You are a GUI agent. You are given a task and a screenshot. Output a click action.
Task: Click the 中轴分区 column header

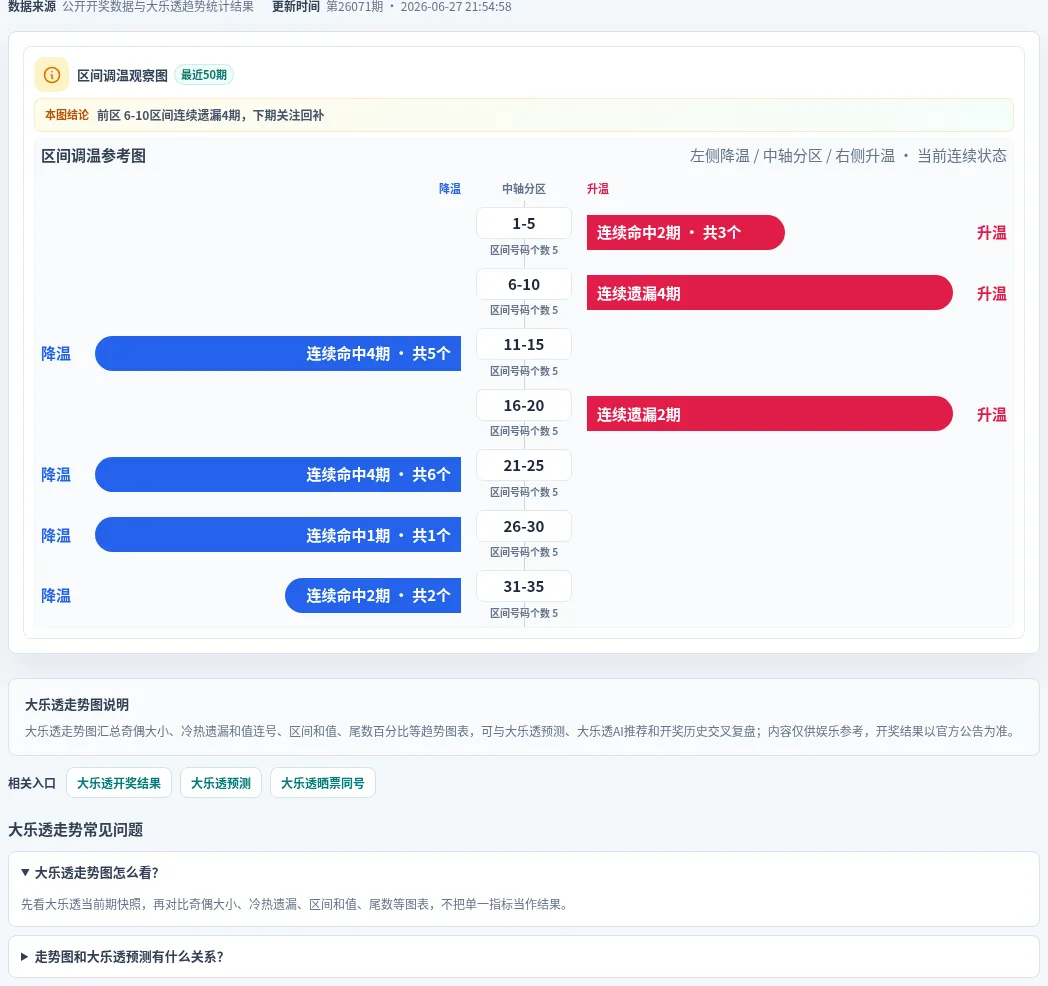tap(524, 189)
